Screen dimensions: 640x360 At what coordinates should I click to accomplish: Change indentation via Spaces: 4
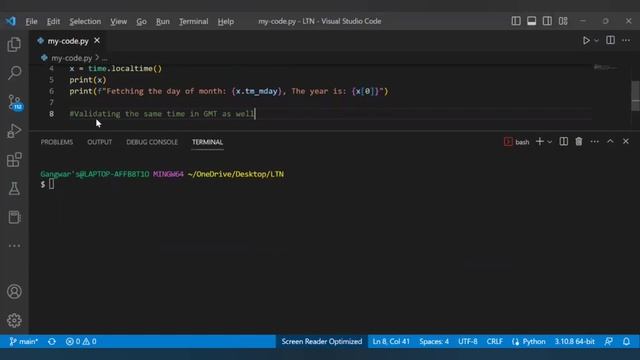tap(434, 341)
